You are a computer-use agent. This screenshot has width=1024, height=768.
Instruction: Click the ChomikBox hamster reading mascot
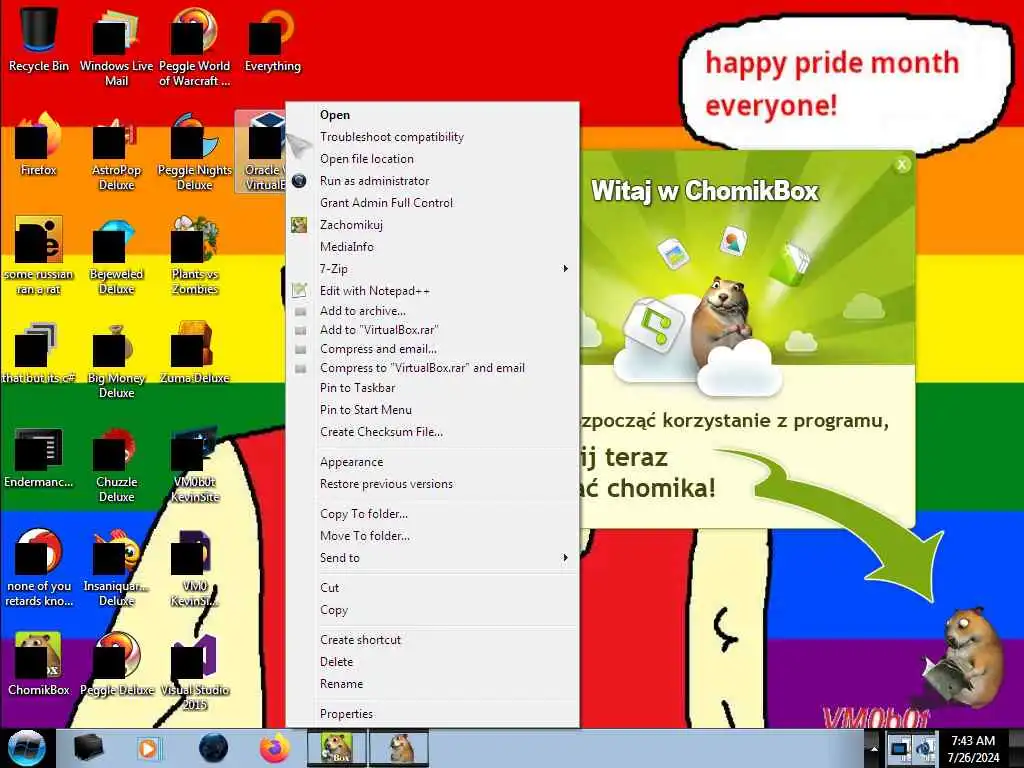pos(965,657)
